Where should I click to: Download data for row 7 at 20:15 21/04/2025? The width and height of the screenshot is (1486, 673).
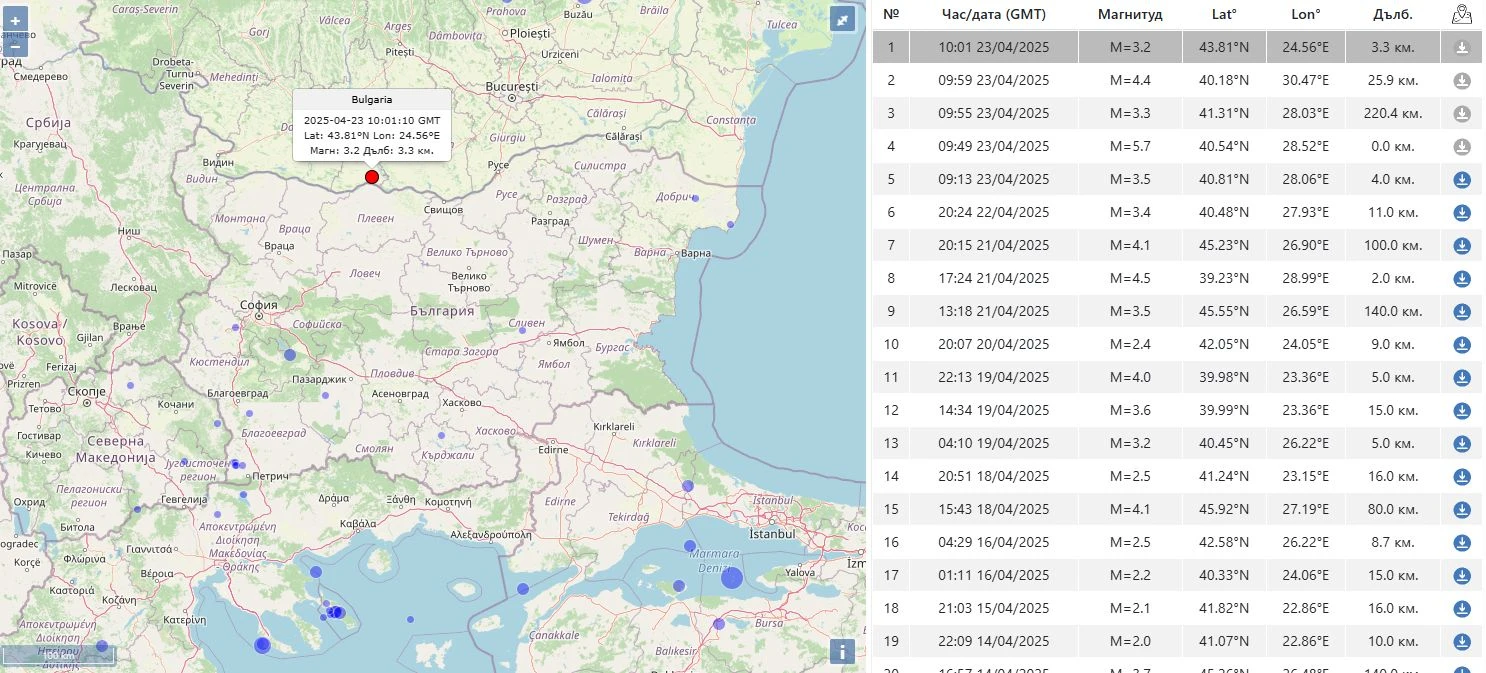(x=1462, y=246)
